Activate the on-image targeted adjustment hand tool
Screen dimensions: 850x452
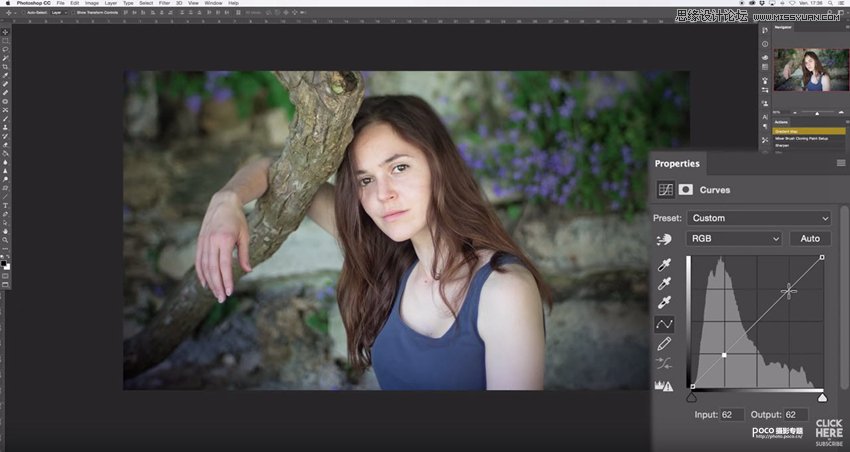click(x=664, y=240)
